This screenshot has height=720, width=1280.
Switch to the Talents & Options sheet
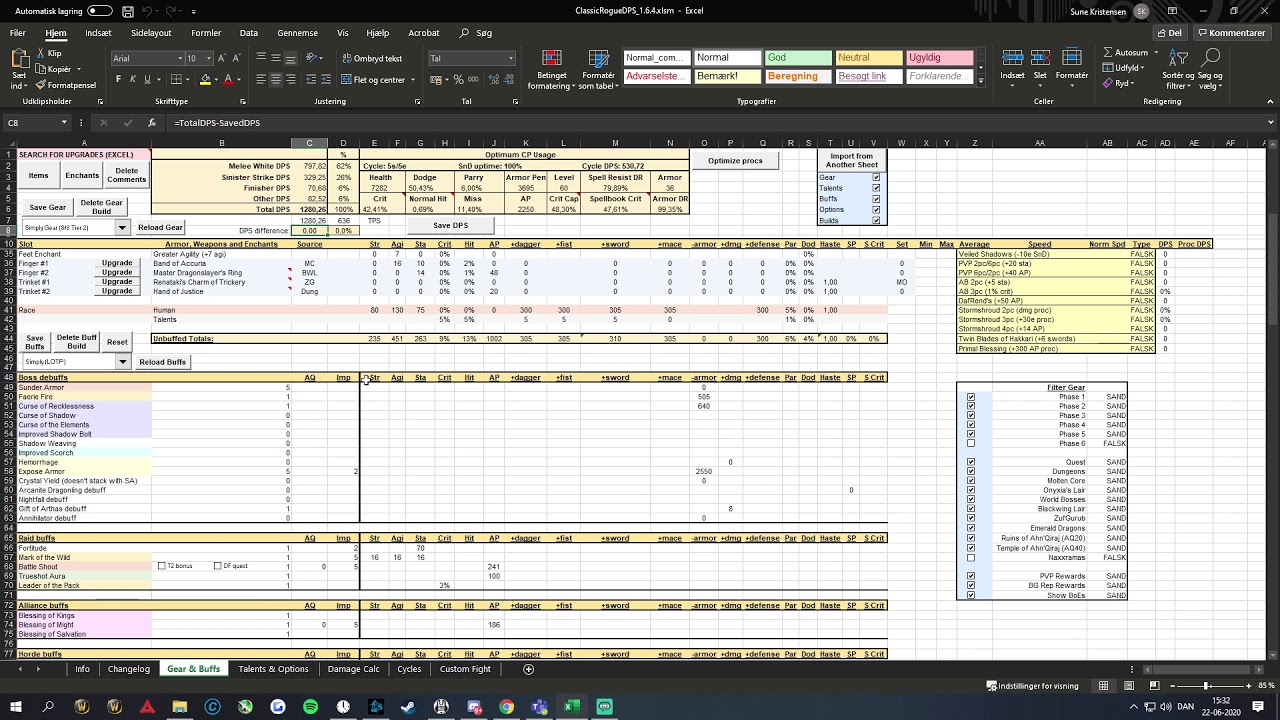(x=273, y=669)
